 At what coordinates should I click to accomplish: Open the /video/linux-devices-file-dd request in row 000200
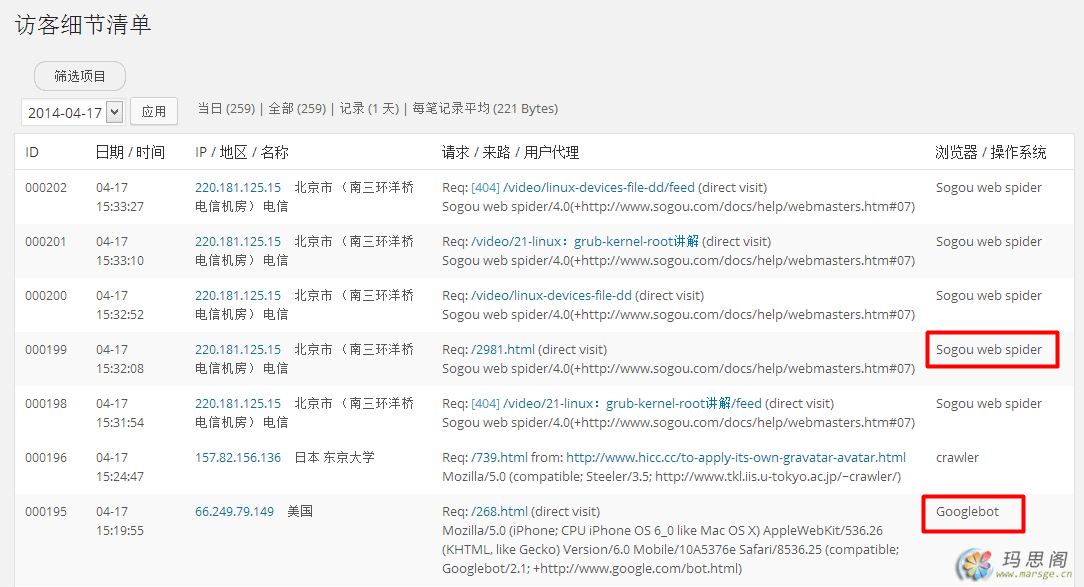(551, 295)
